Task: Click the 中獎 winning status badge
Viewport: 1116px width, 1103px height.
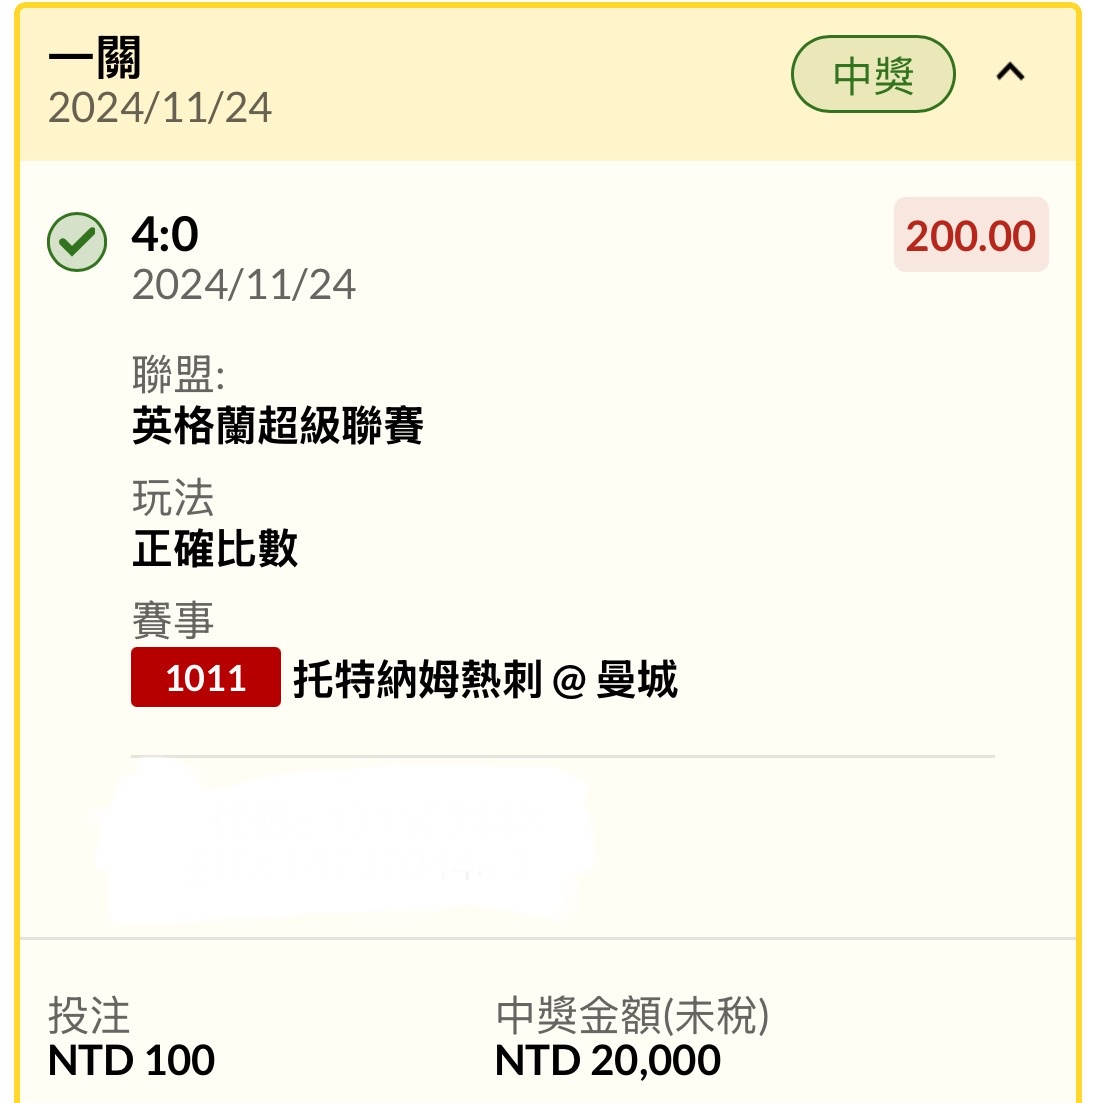Action: [x=873, y=75]
